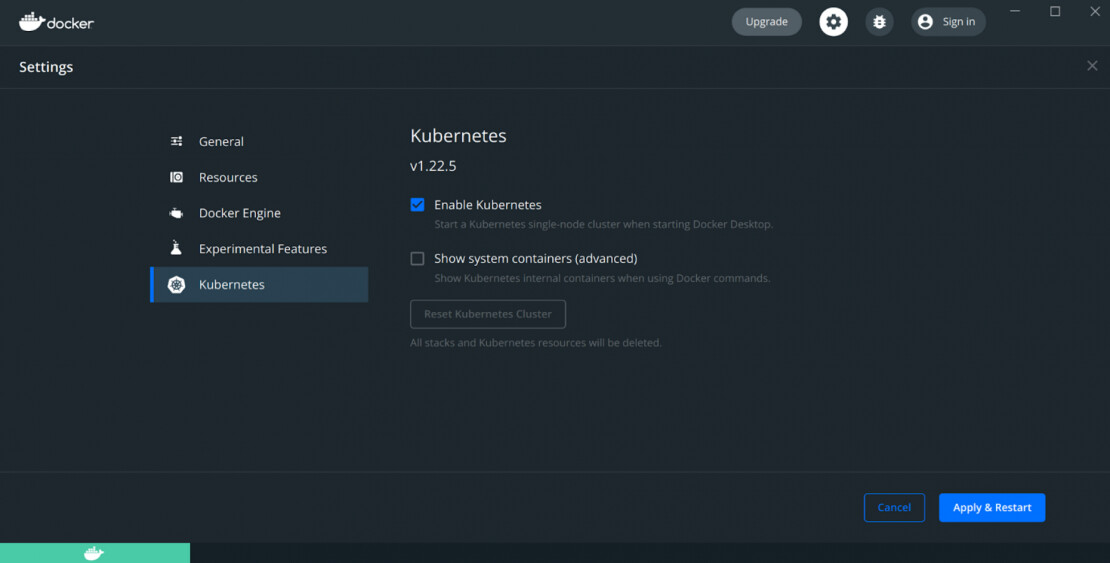Screen dimensions: 1110x563
Task: Click the Experimental Features flask icon
Action: coord(177,249)
